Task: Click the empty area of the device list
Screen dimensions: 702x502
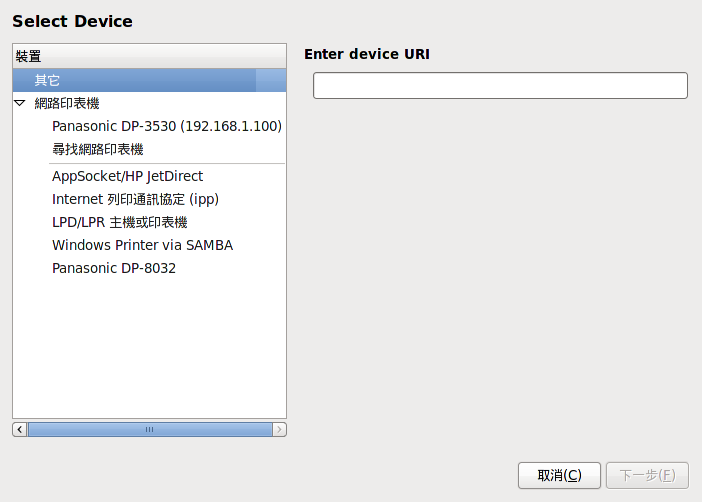Action: click(x=150, y=349)
